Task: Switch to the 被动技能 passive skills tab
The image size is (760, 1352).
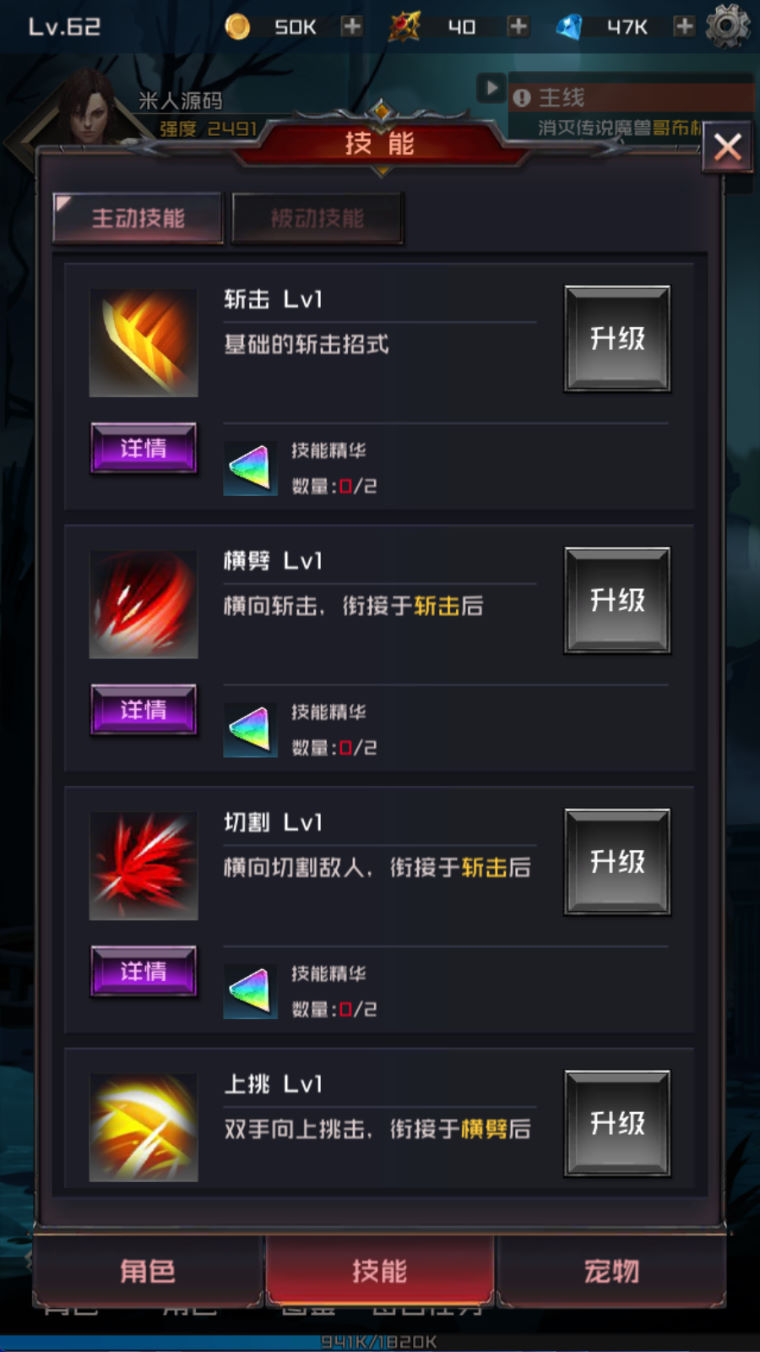Action: [317, 218]
